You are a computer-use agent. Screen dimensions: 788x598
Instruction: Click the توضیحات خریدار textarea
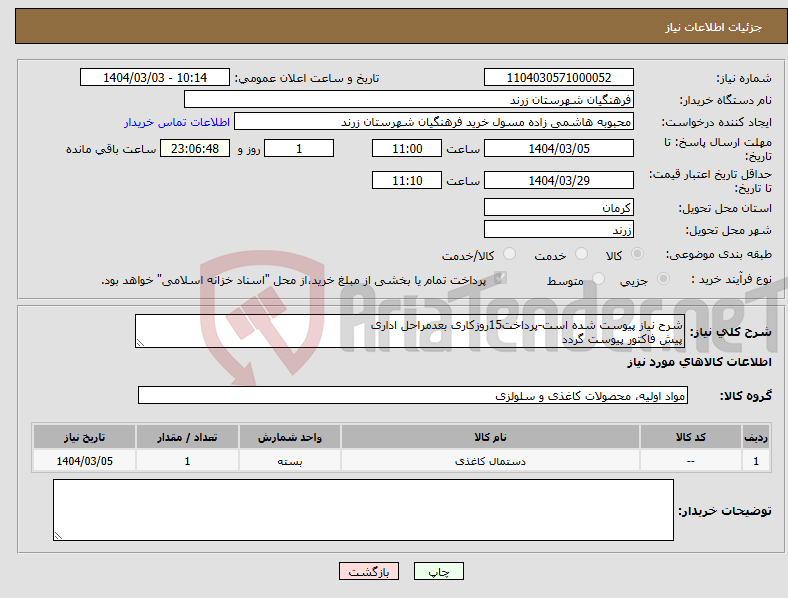363,510
